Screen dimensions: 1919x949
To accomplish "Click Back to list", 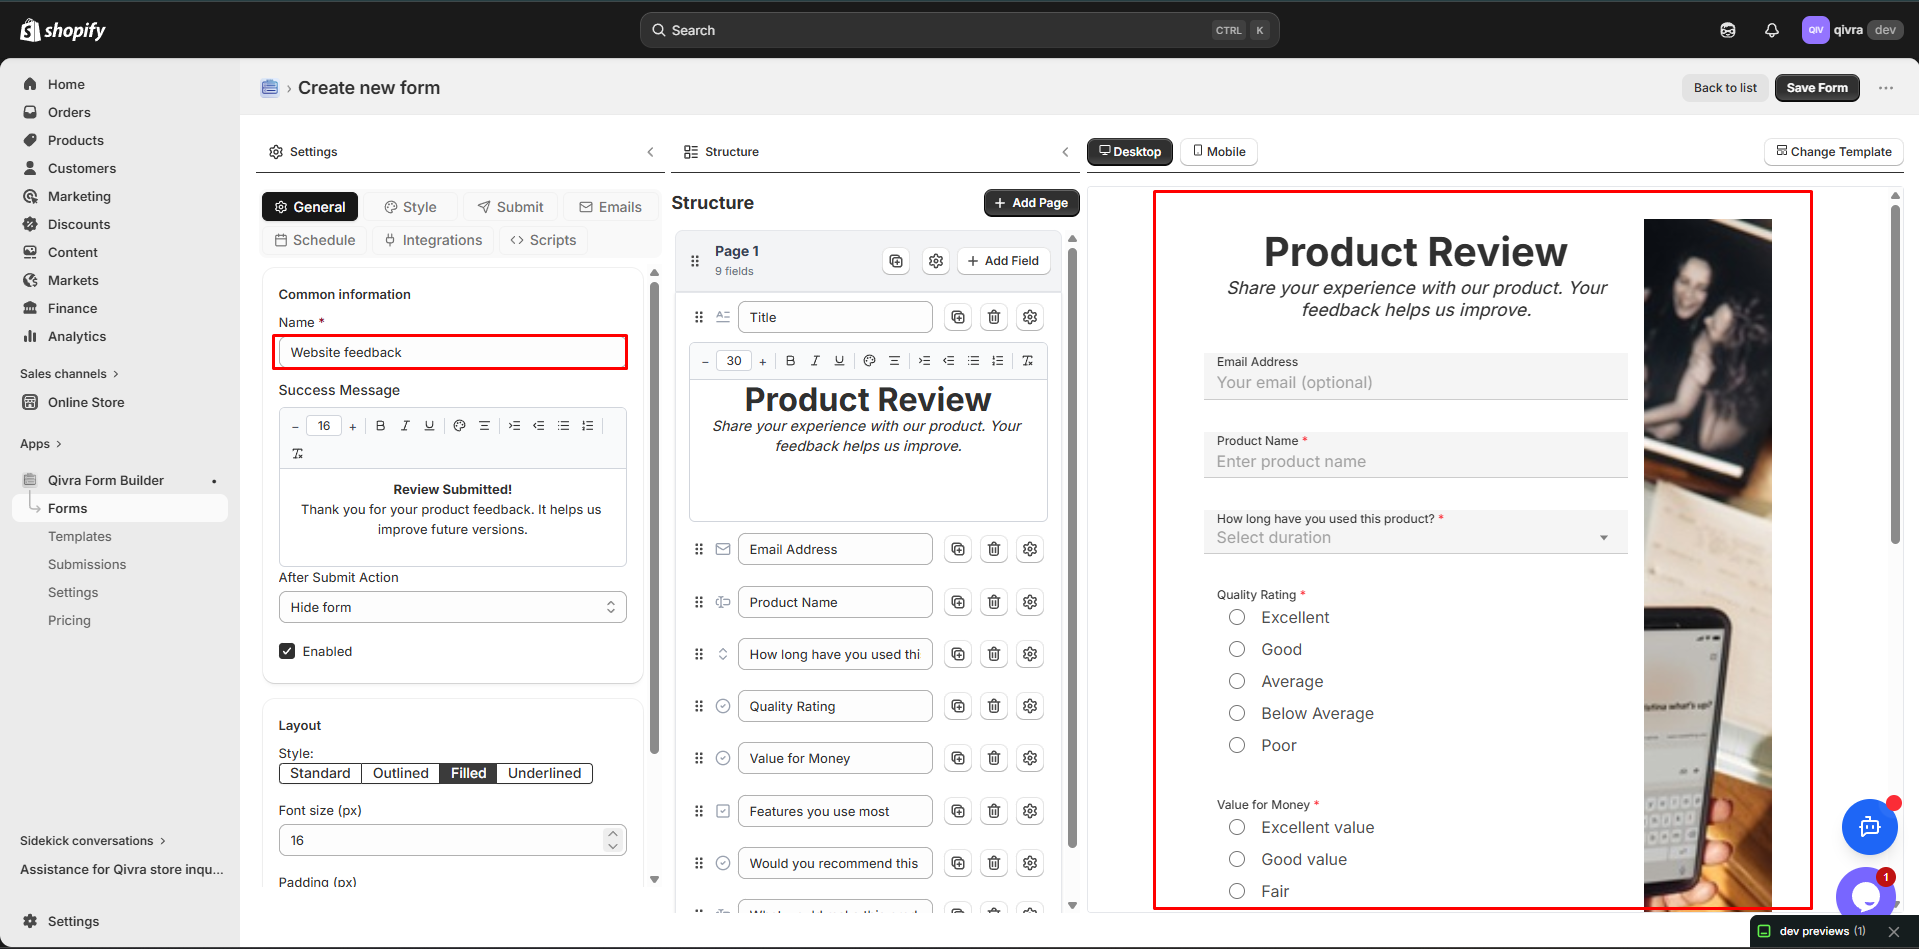I will point(1725,88).
